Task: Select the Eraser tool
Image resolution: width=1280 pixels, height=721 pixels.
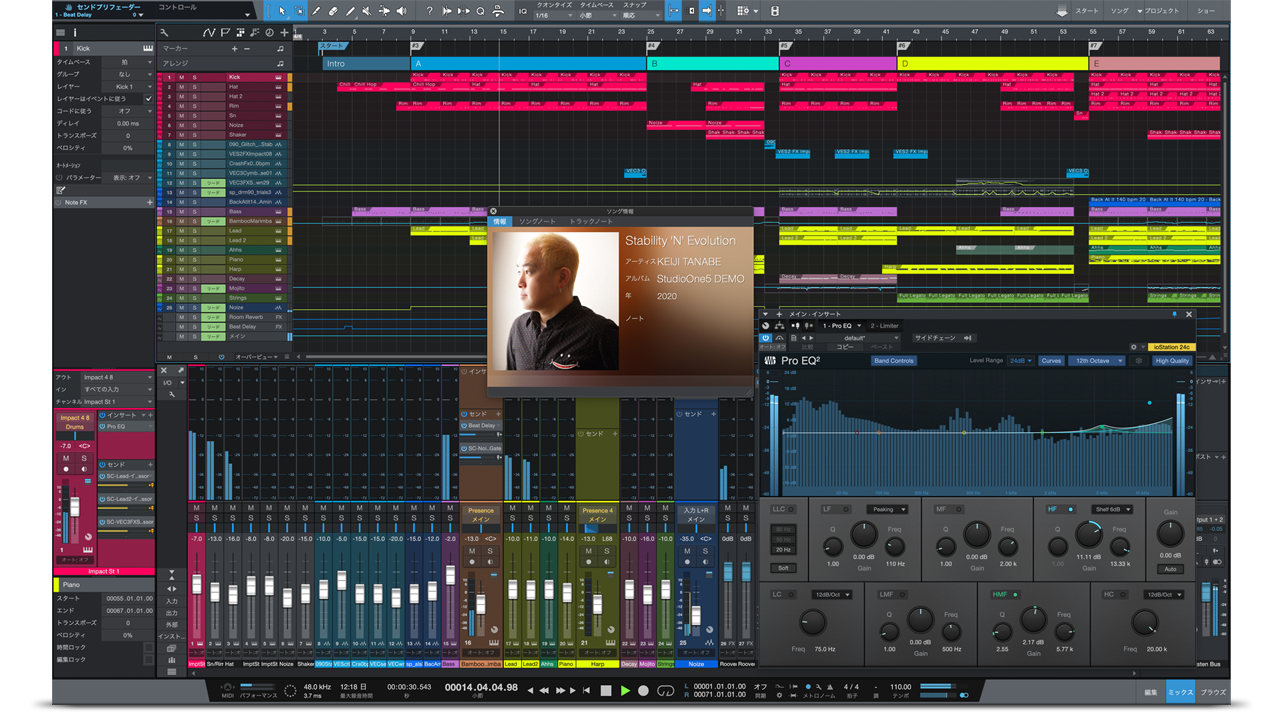Action: tap(333, 11)
